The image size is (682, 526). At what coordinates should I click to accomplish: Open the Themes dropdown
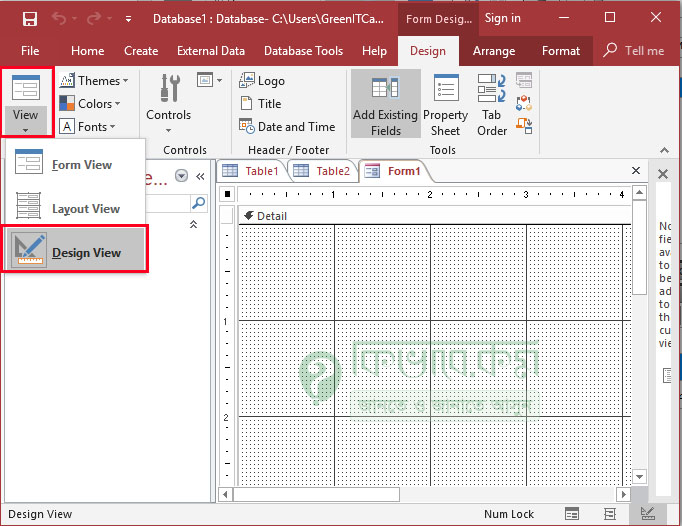pyautogui.click(x=94, y=80)
